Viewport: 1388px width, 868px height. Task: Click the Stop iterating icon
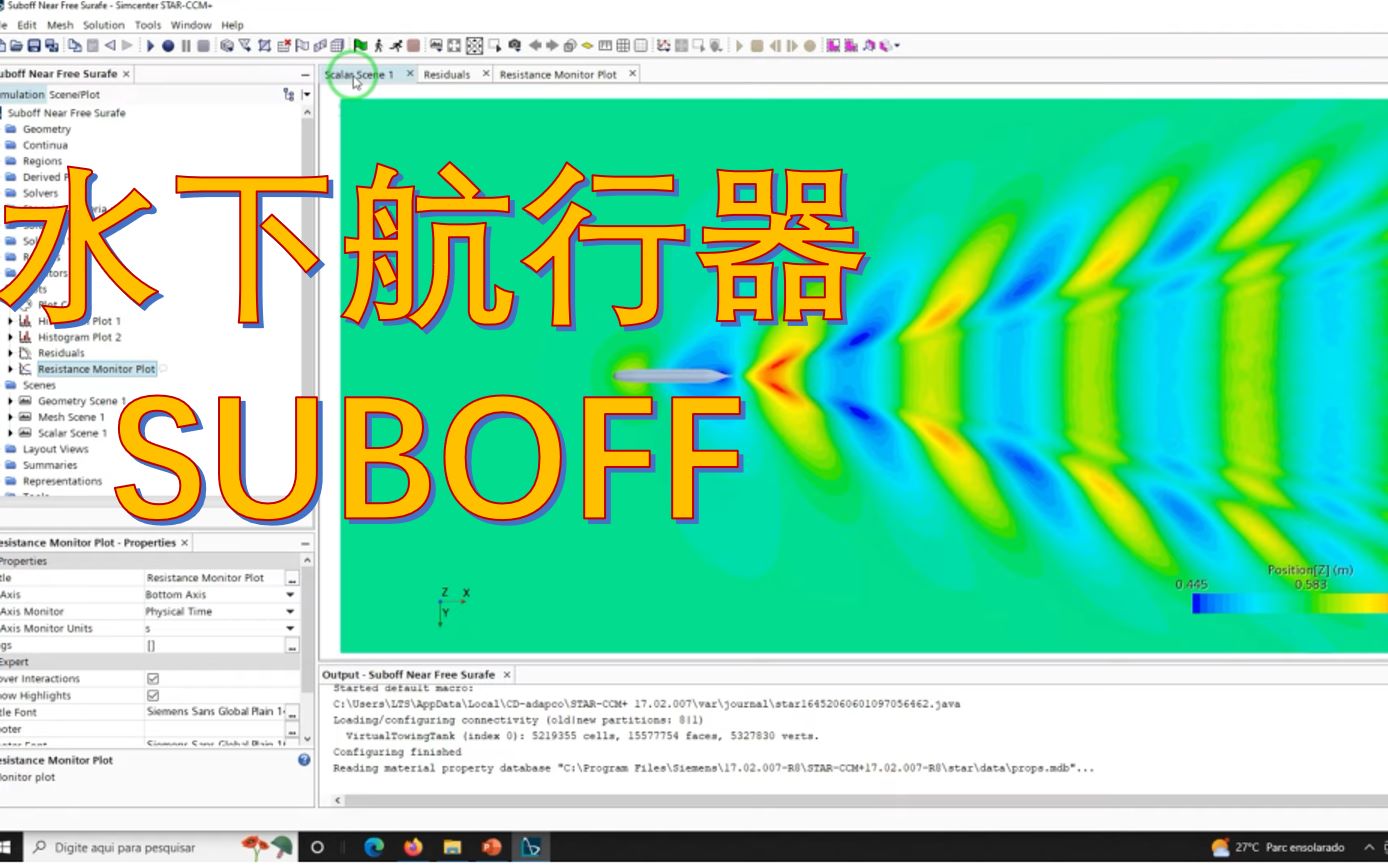pyautogui.click(x=201, y=45)
